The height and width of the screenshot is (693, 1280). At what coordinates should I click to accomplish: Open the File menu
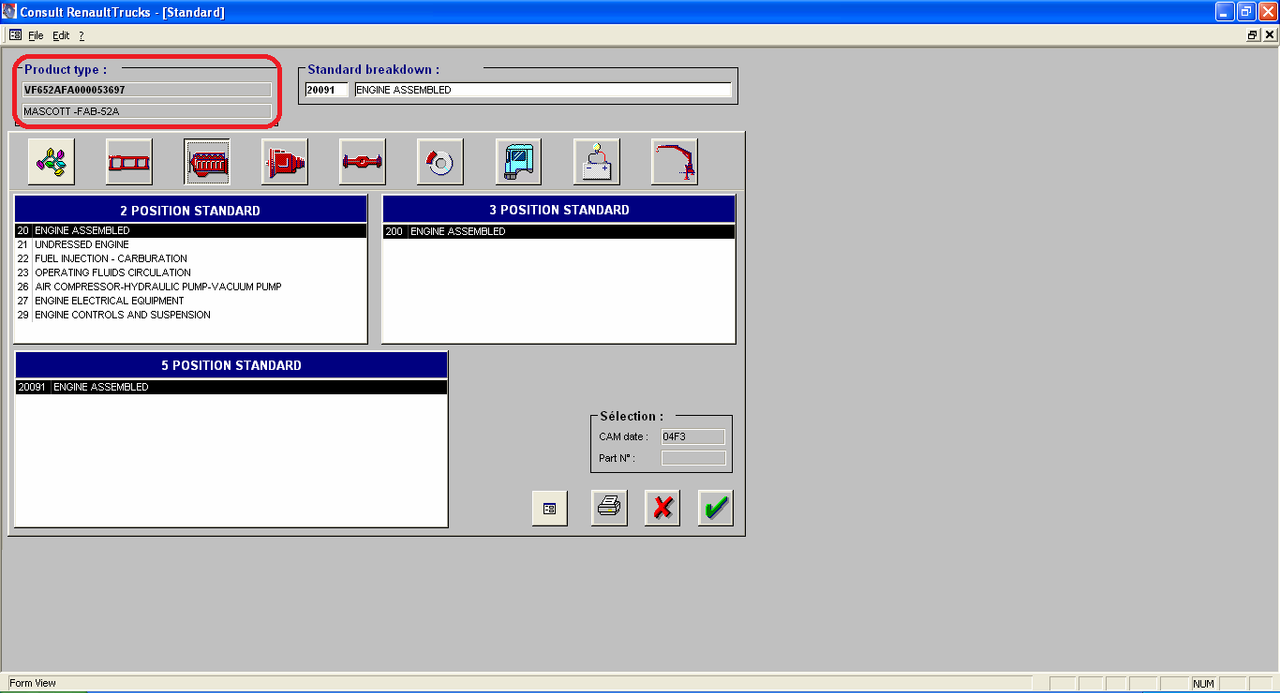point(36,35)
